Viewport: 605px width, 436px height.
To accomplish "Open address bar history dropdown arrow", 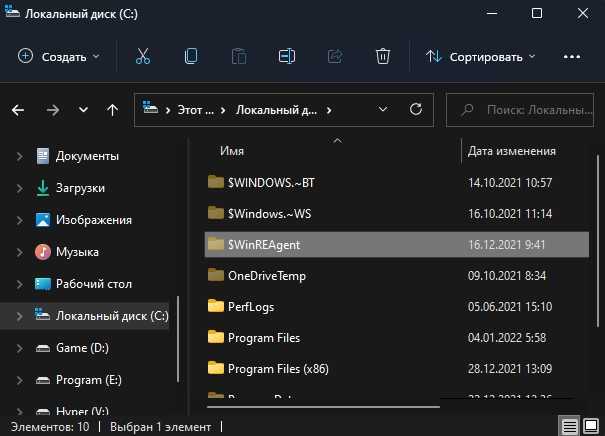I will [382, 110].
